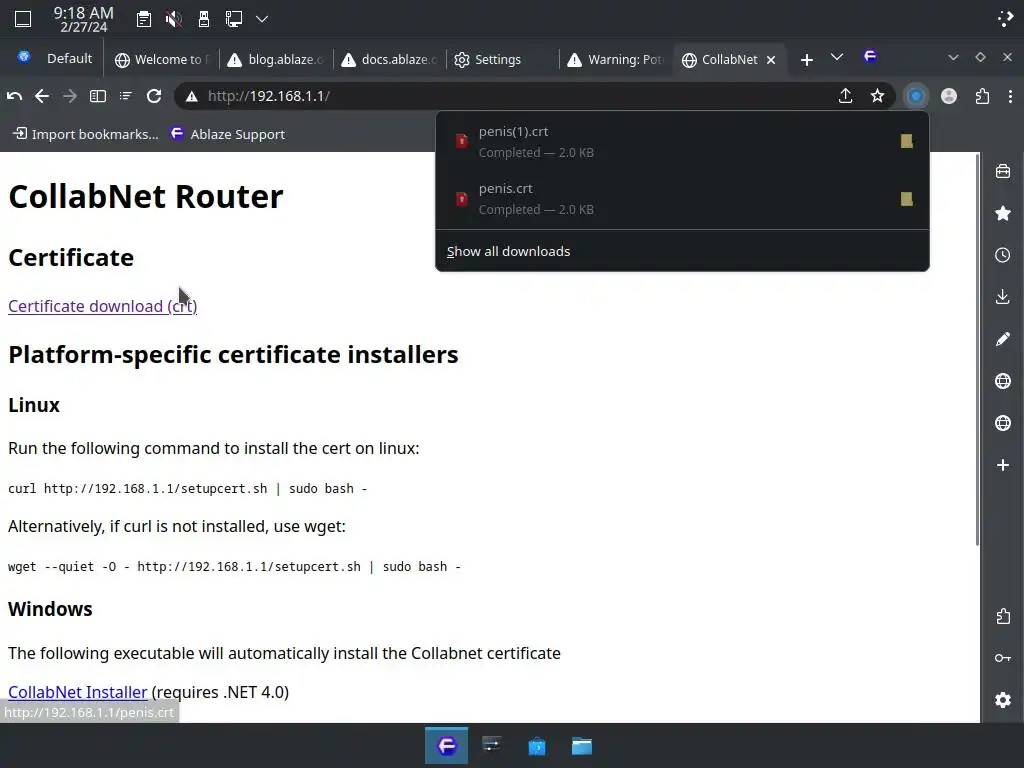Screen dimensions: 1024x768
Task: Close the CollabNet tab
Action: [x=771, y=60]
